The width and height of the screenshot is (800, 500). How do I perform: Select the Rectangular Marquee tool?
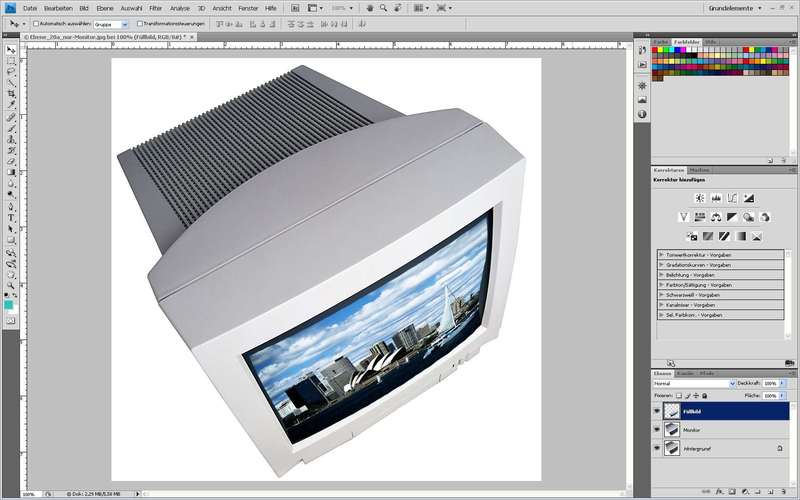11,61
